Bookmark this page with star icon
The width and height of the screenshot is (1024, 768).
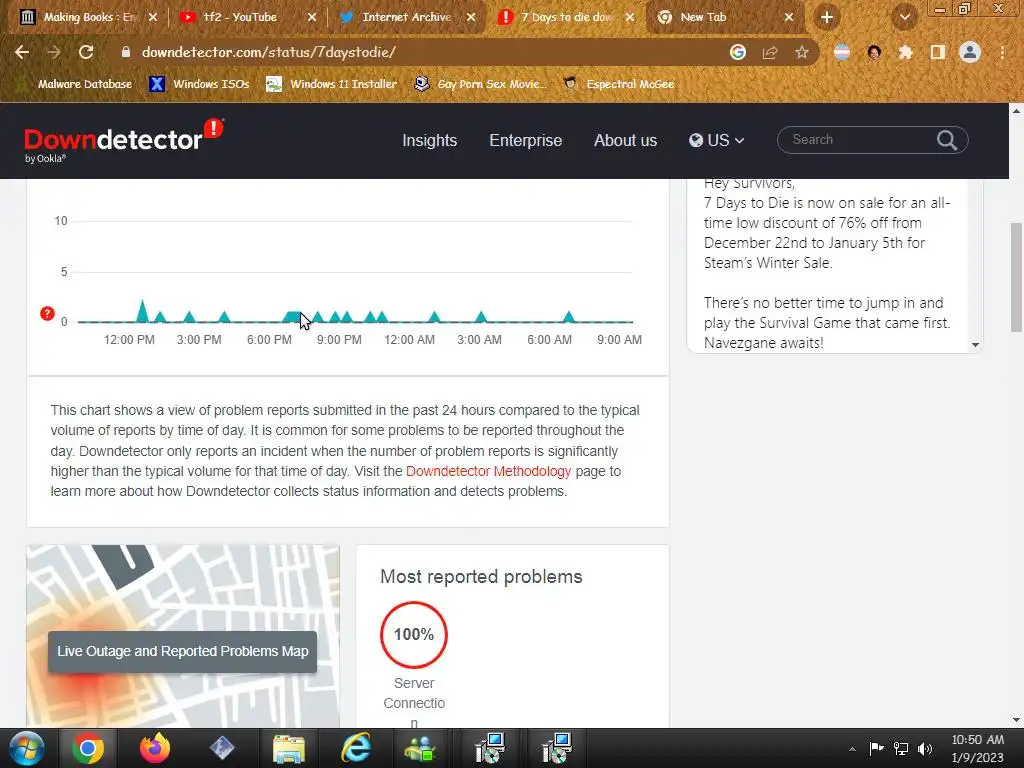[802, 52]
